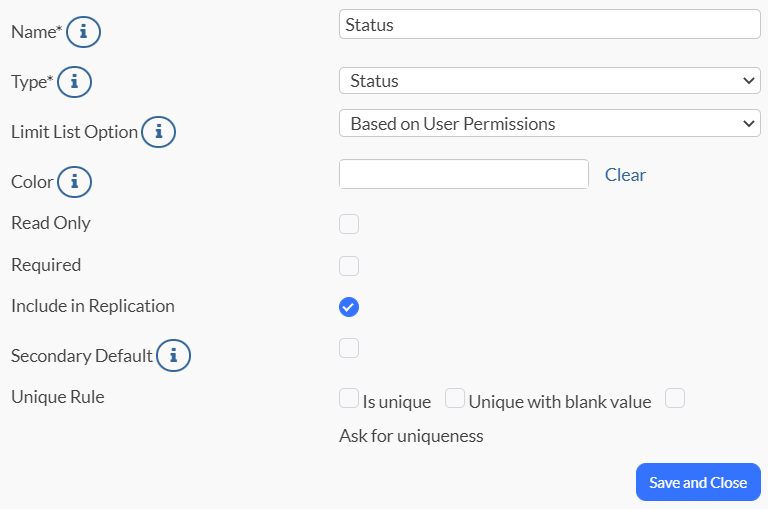The width and height of the screenshot is (768, 509).
Task: Expand the Based on User Permissions dropdown
Action: point(550,123)
